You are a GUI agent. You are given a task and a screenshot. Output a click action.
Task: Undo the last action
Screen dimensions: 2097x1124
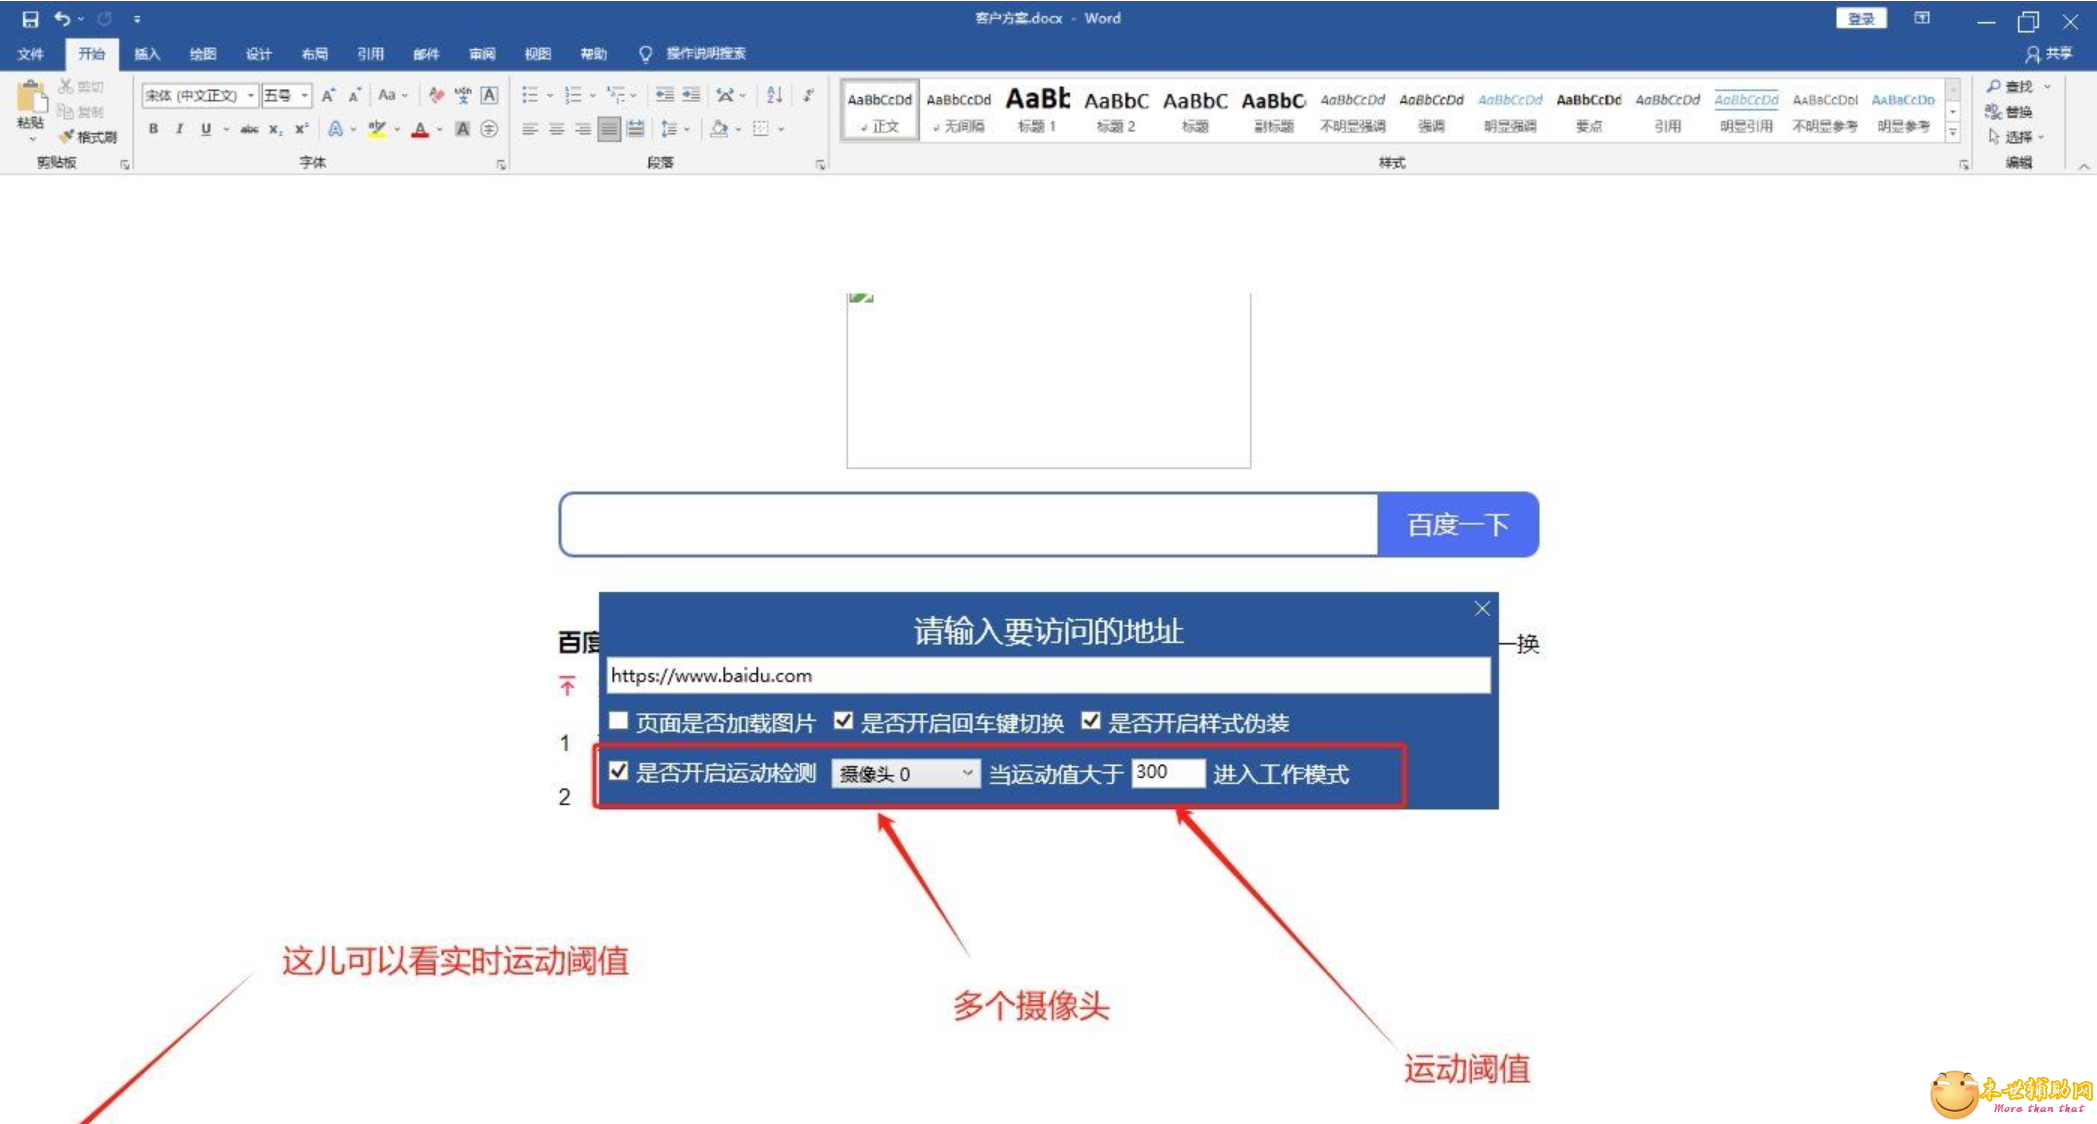62,19
